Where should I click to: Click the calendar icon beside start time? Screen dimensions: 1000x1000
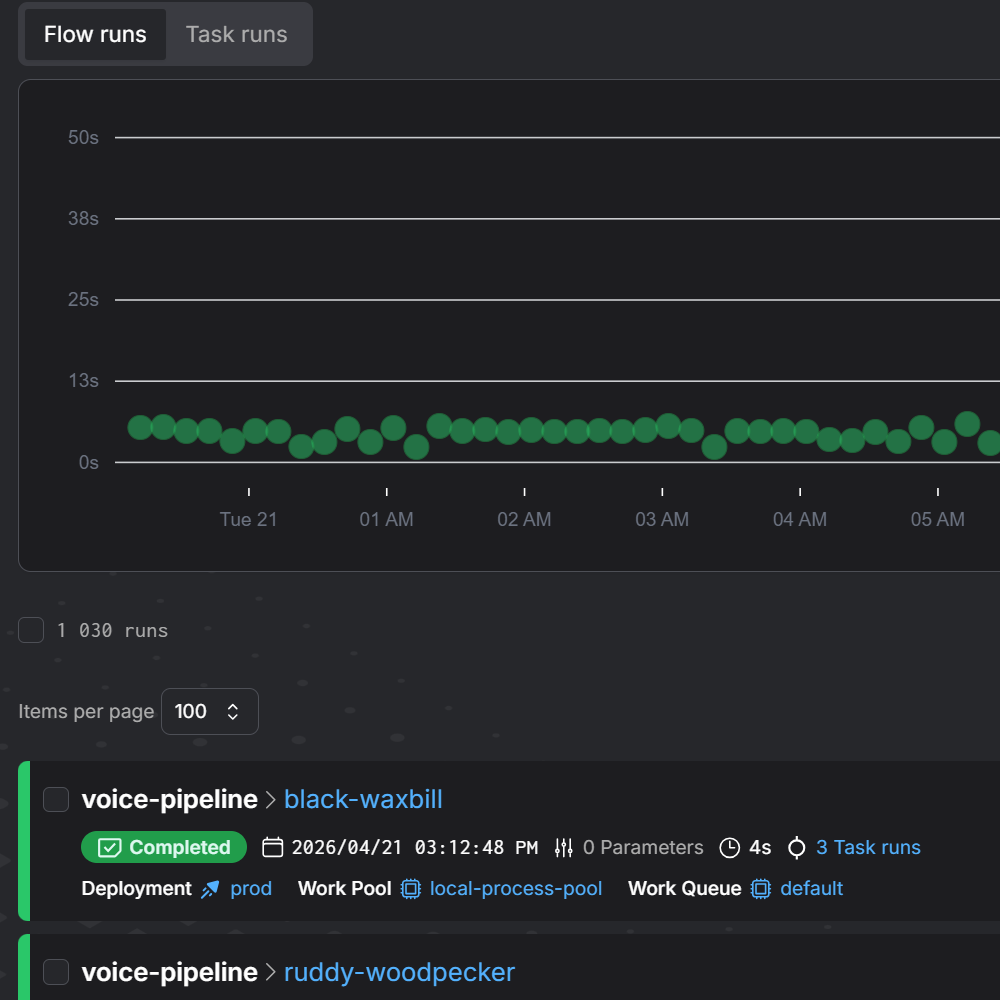tap(273, 848)
